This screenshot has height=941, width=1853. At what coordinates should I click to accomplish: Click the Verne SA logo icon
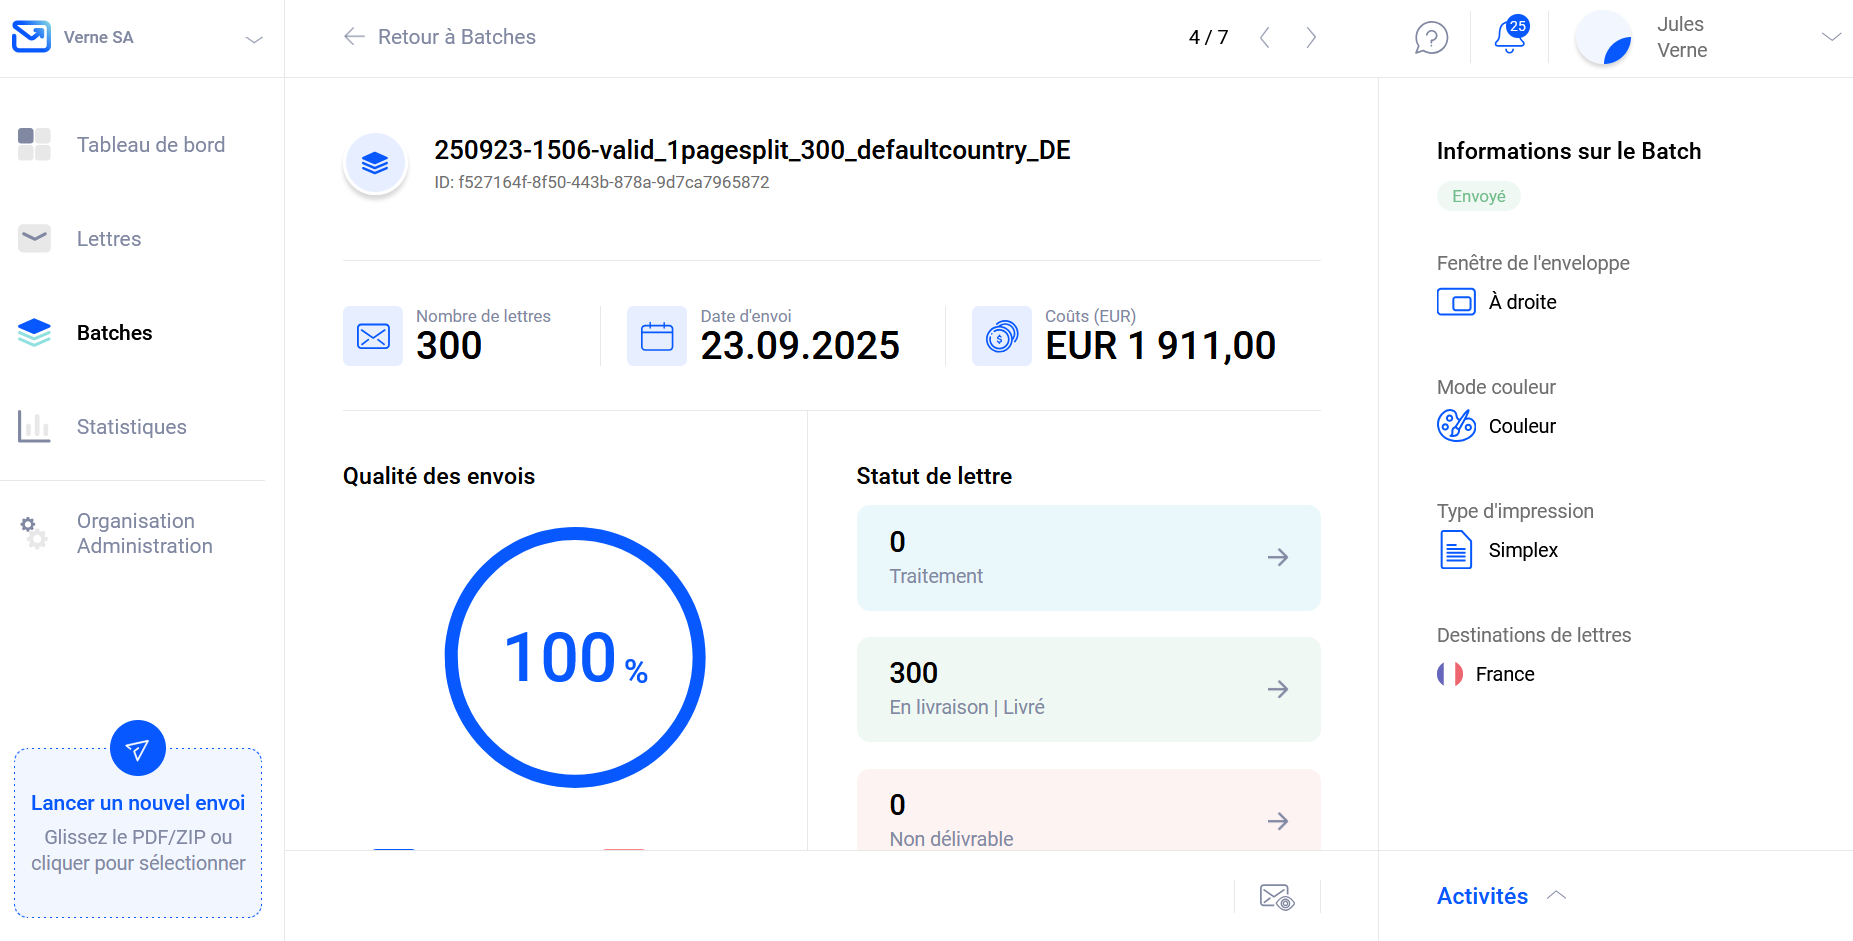pos(32,37)
